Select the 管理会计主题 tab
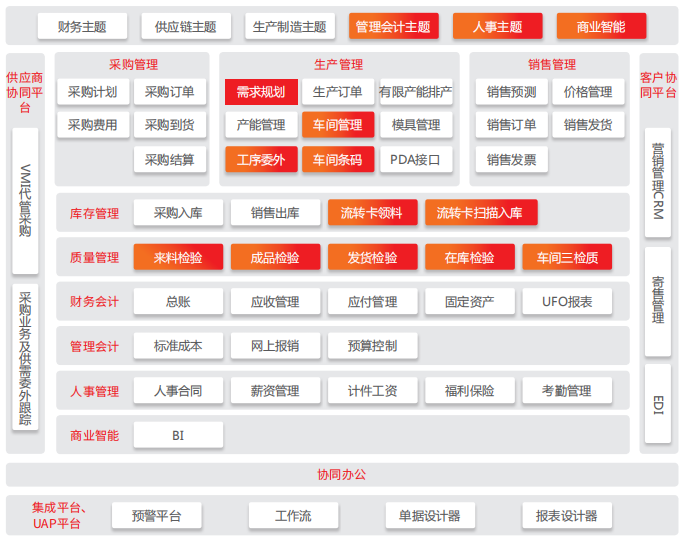This screenshot has width=687, height=542. tap(395, 27)
